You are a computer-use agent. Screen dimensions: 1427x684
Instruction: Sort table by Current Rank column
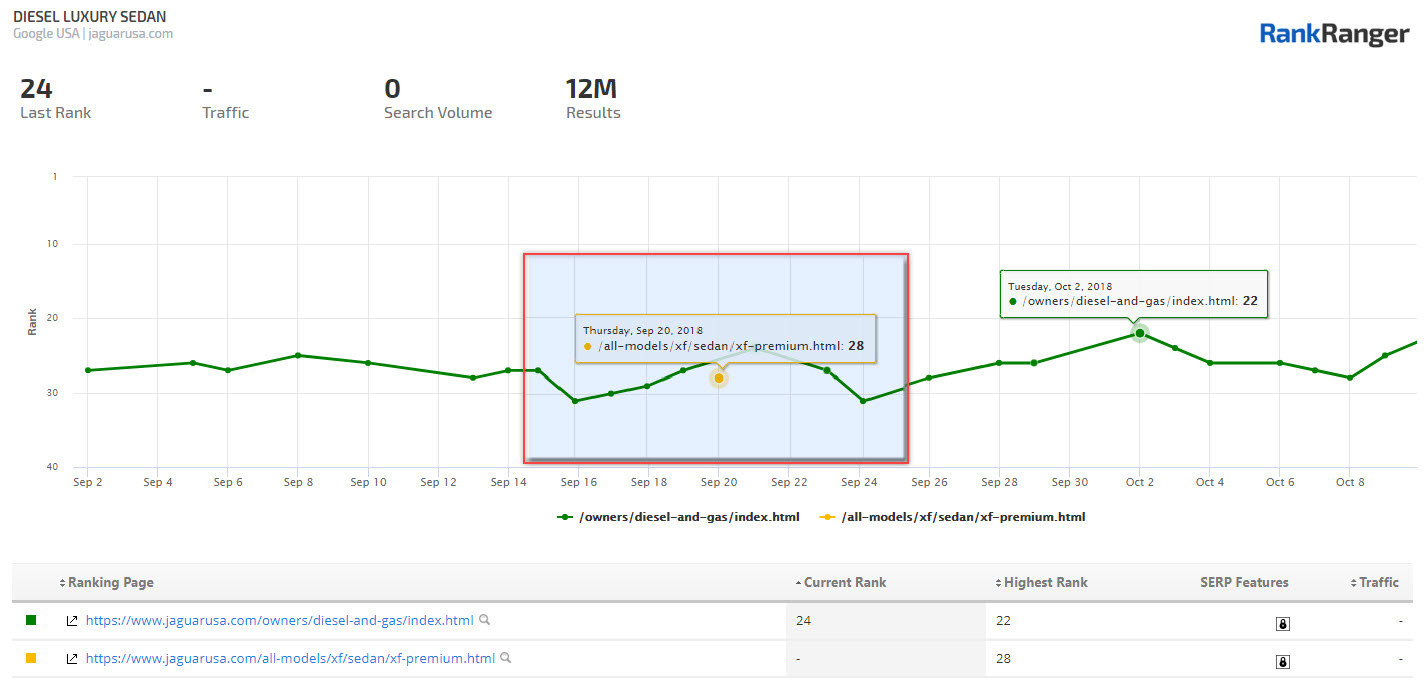coord(840,582)
